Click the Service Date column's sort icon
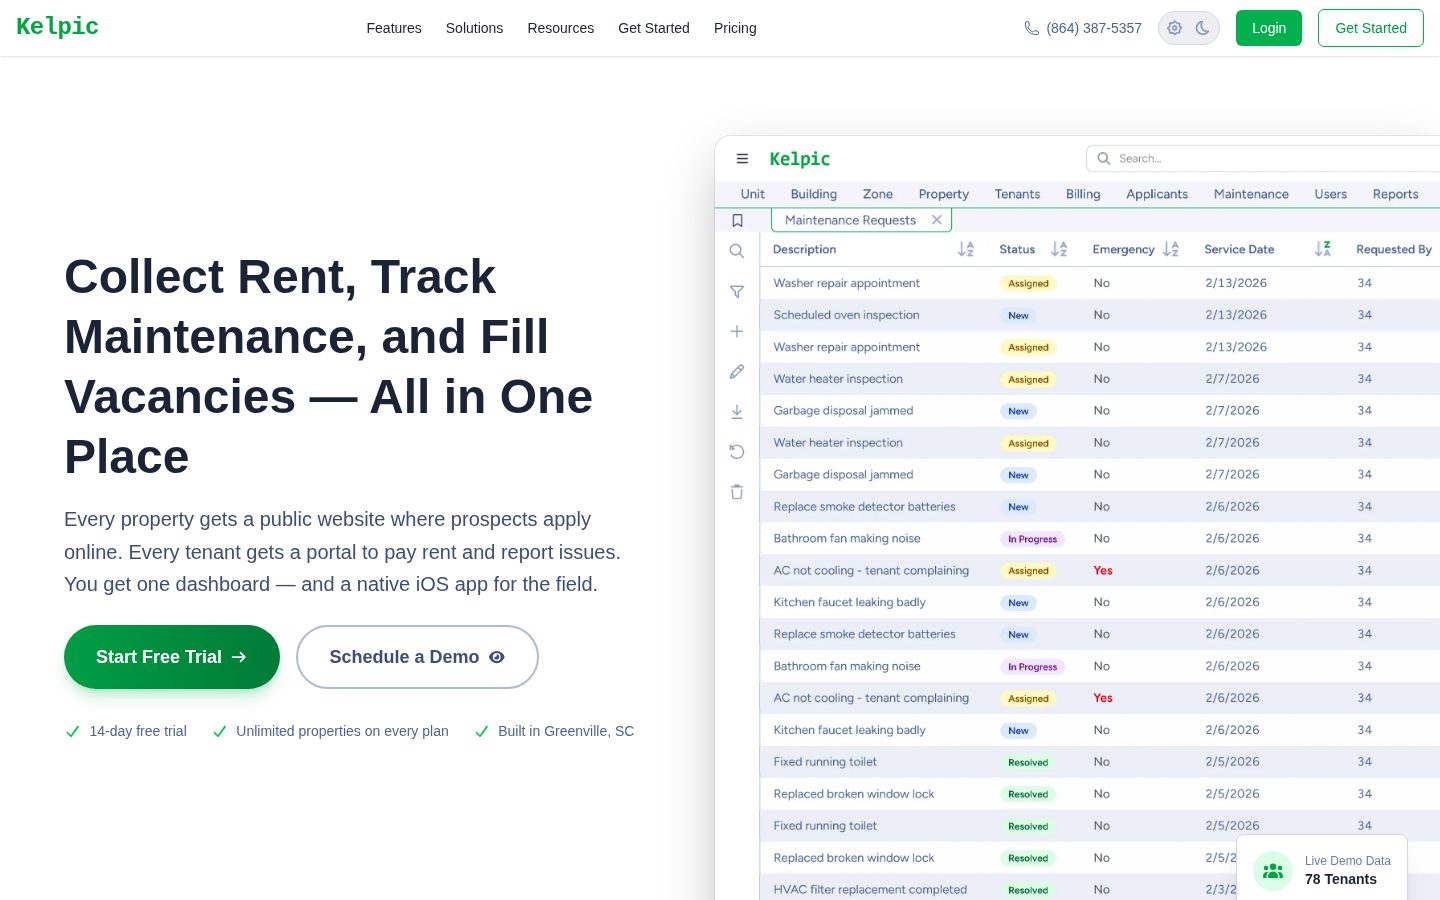This screenshot has height=900, width=1440. pyautogui.click(x=1322, y=249)
